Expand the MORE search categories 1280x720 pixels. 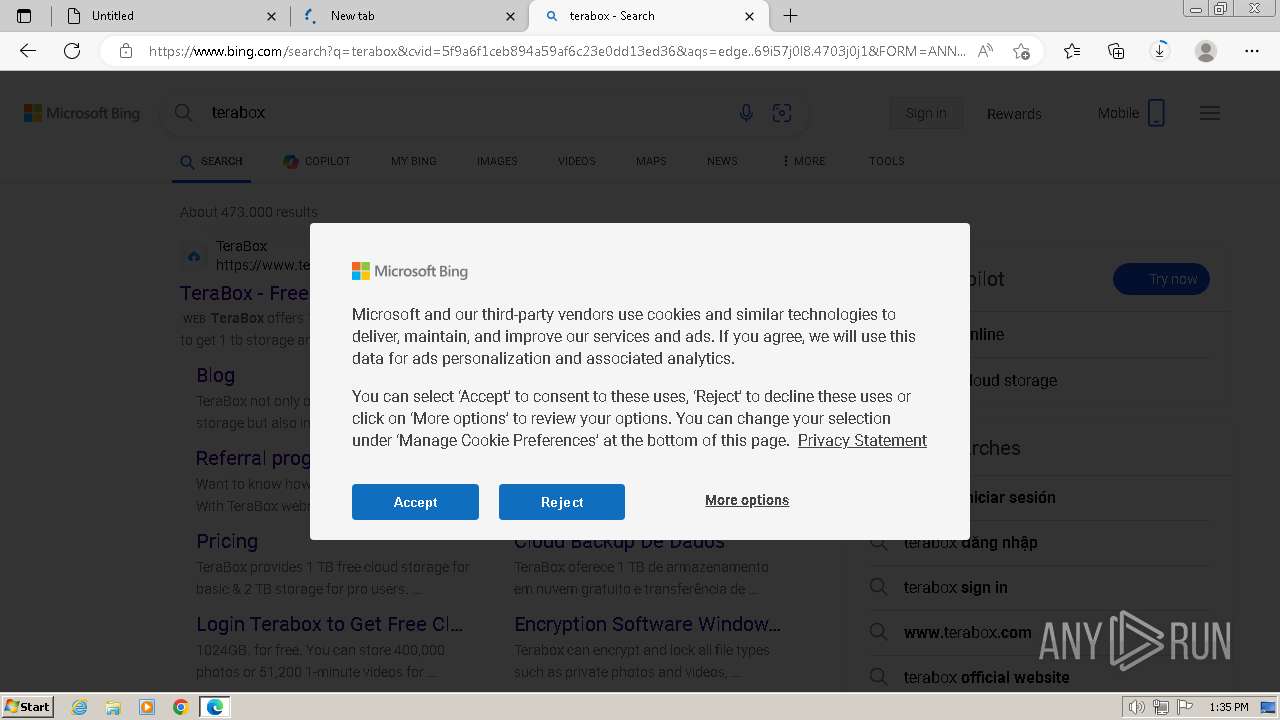click(x=804, y=161)
